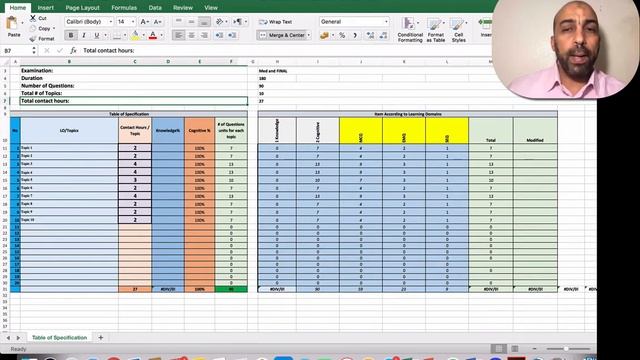Image resolution: width=640 pixels, height=360 pixels.
Task: Toggle Underline formatting
Action: click(97, 36)
